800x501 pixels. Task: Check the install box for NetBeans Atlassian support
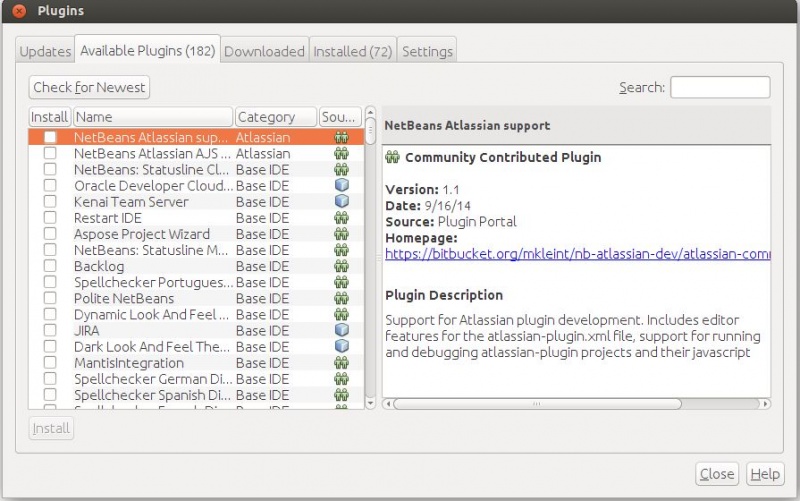[50, 138]
